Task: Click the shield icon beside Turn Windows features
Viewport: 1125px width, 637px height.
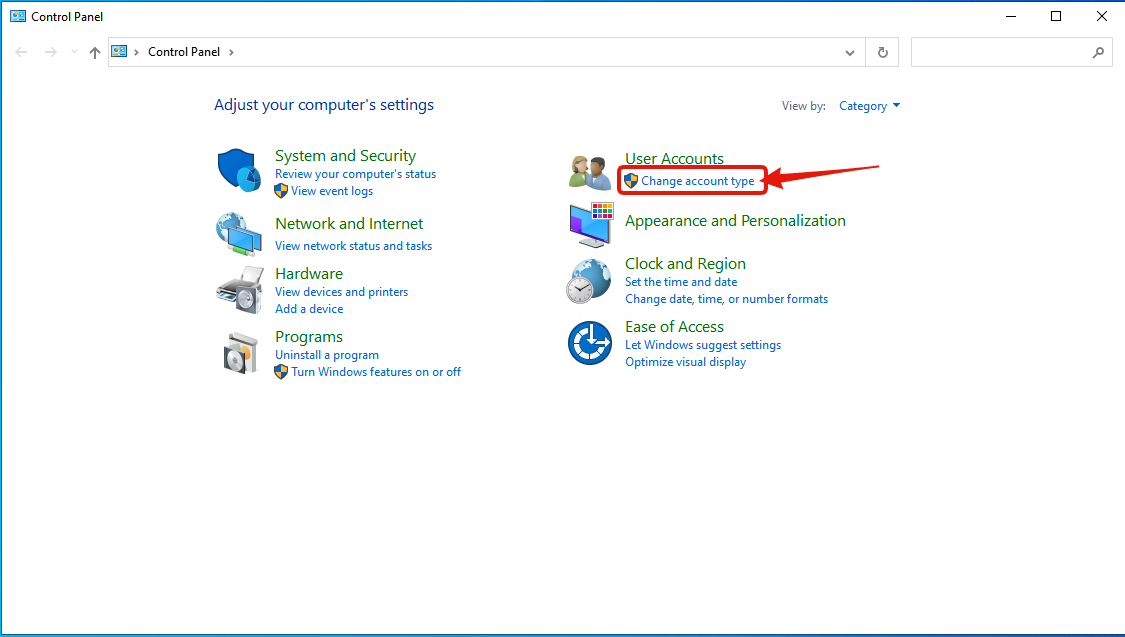Action: [281, 372]
